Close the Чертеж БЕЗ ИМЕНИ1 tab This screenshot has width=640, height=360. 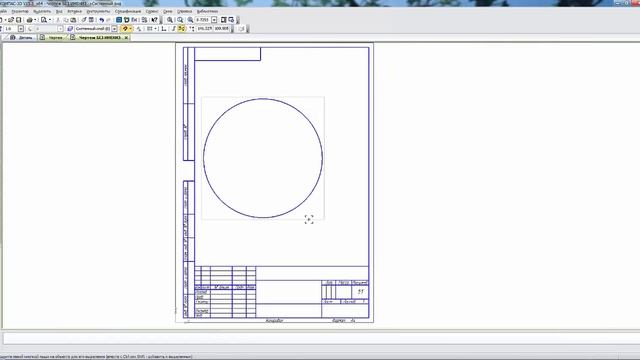coord(126,38)
